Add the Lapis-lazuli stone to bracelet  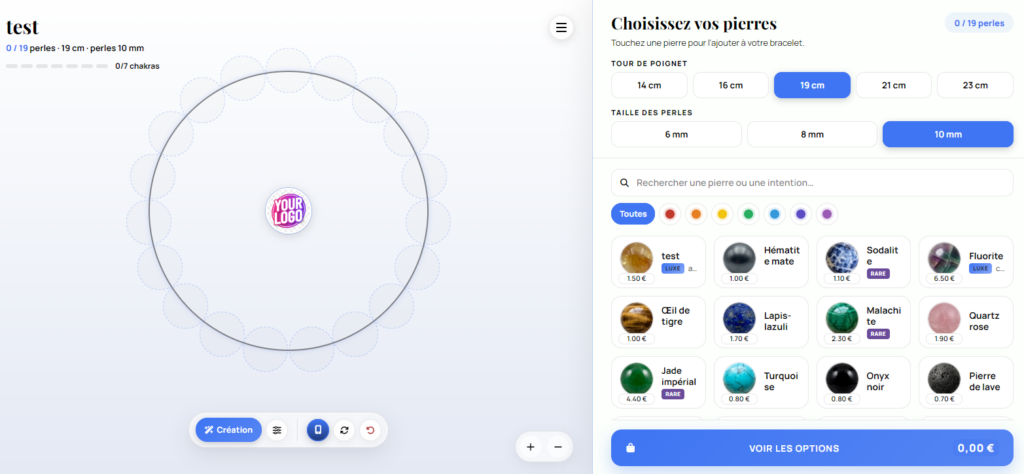tap(761, 322)
